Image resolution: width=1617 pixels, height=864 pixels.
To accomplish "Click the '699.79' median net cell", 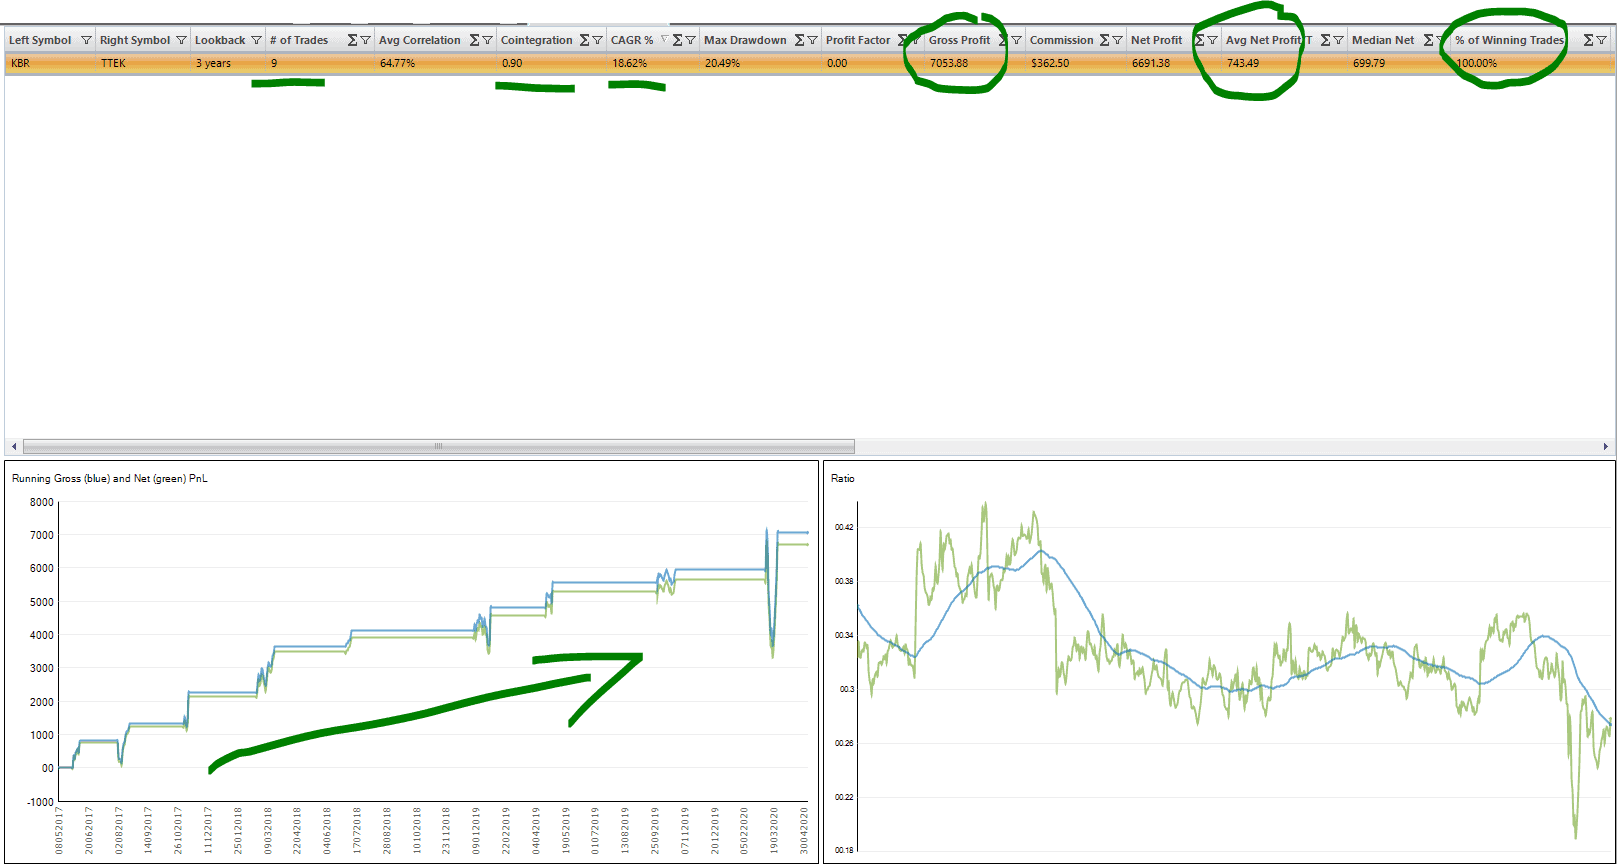I will [x=1399, y=63].
